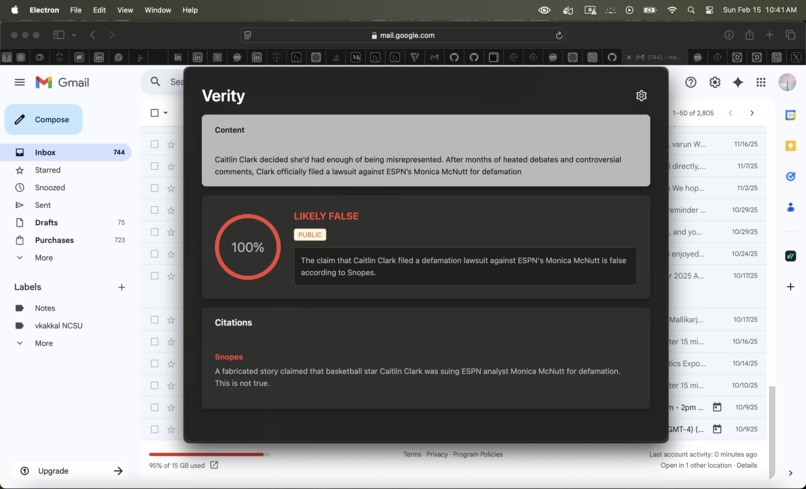Show browser tab overview
Screen dimensions: 806x489
tap(790, 35)
